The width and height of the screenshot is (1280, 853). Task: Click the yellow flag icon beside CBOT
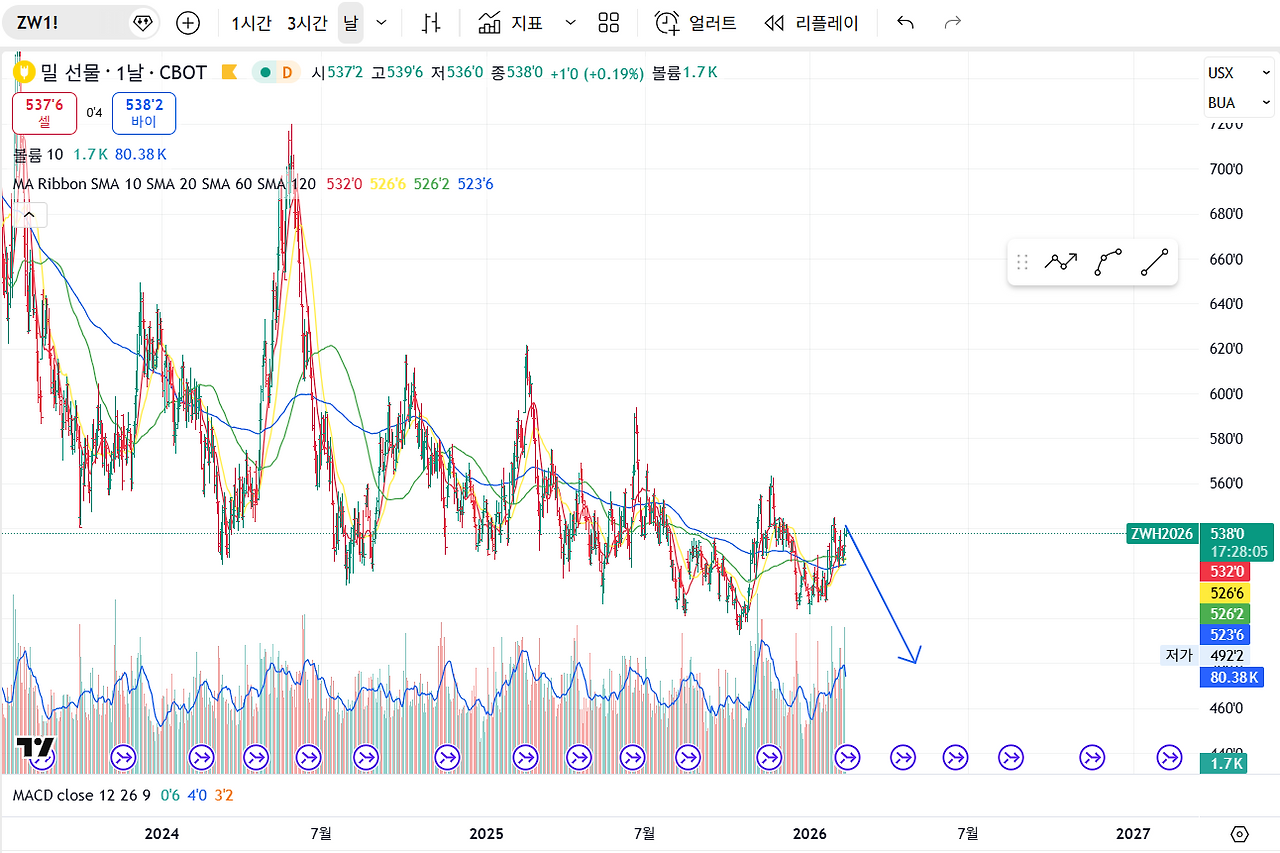coord(229,72)
